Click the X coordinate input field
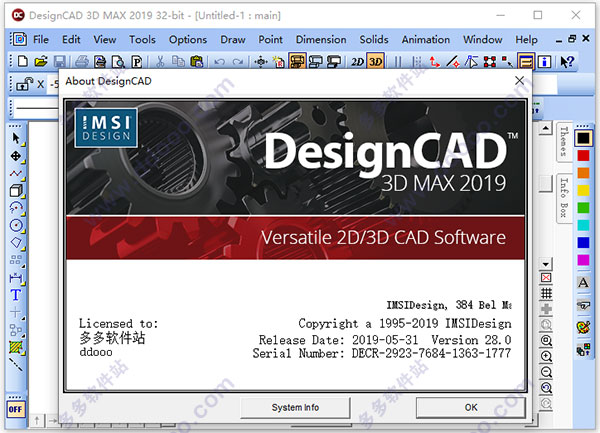Screen dimensions: 600x433 54,84
